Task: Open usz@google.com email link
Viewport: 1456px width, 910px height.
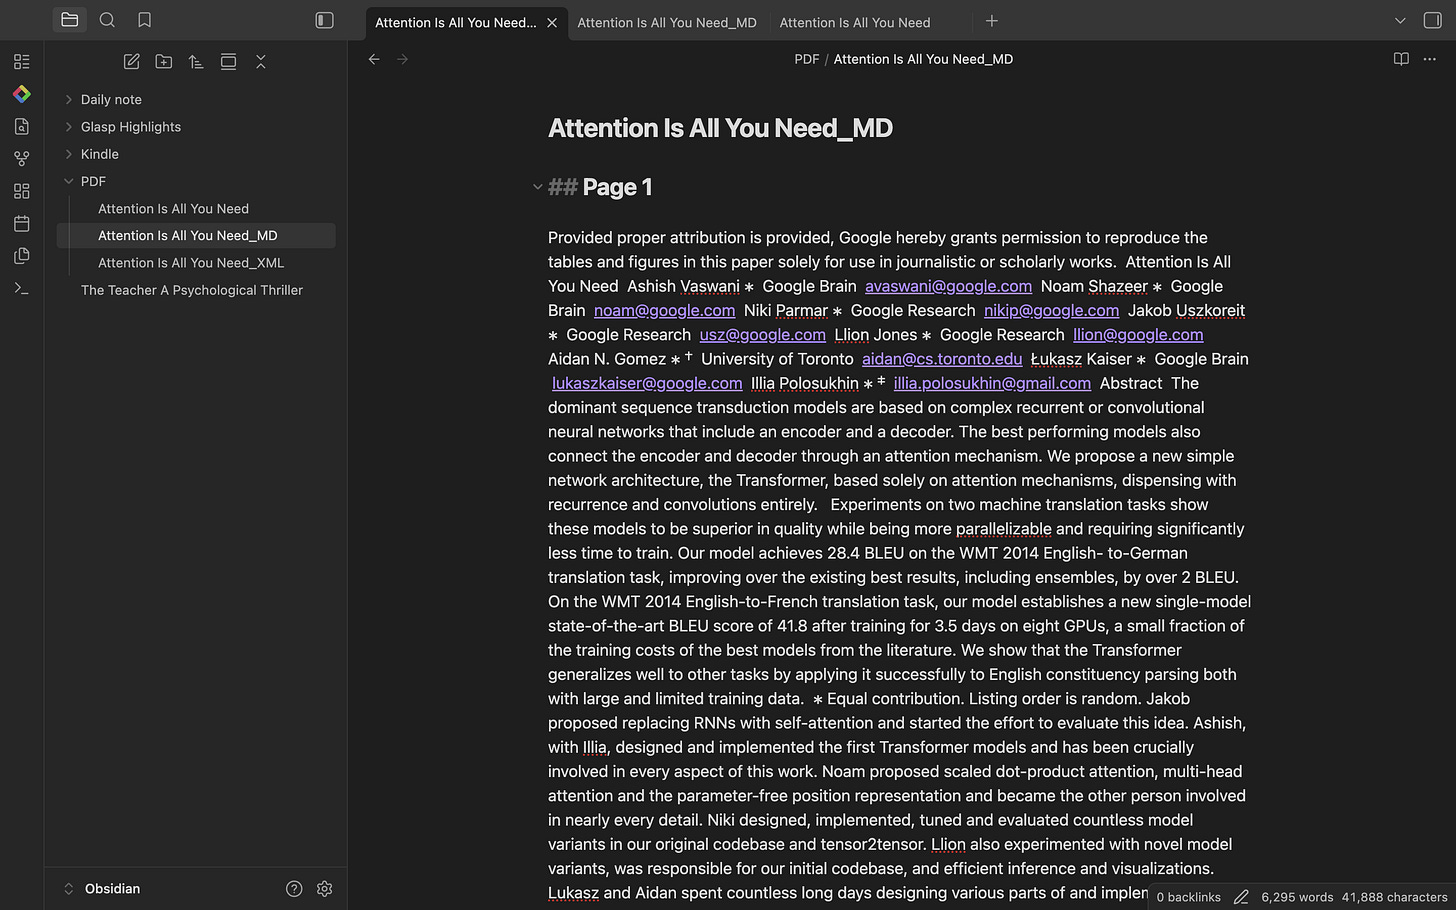Action: point(762,335)
